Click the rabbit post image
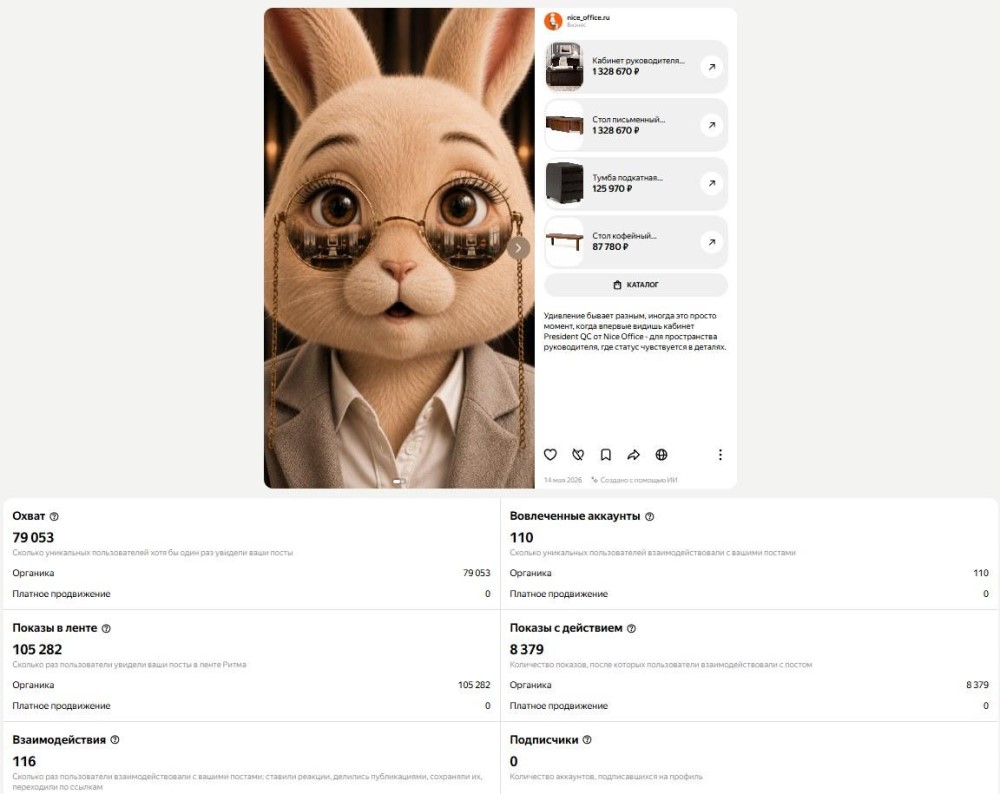Image resolution: width=1000 pixels, height=794 pixels. point(399,248)
